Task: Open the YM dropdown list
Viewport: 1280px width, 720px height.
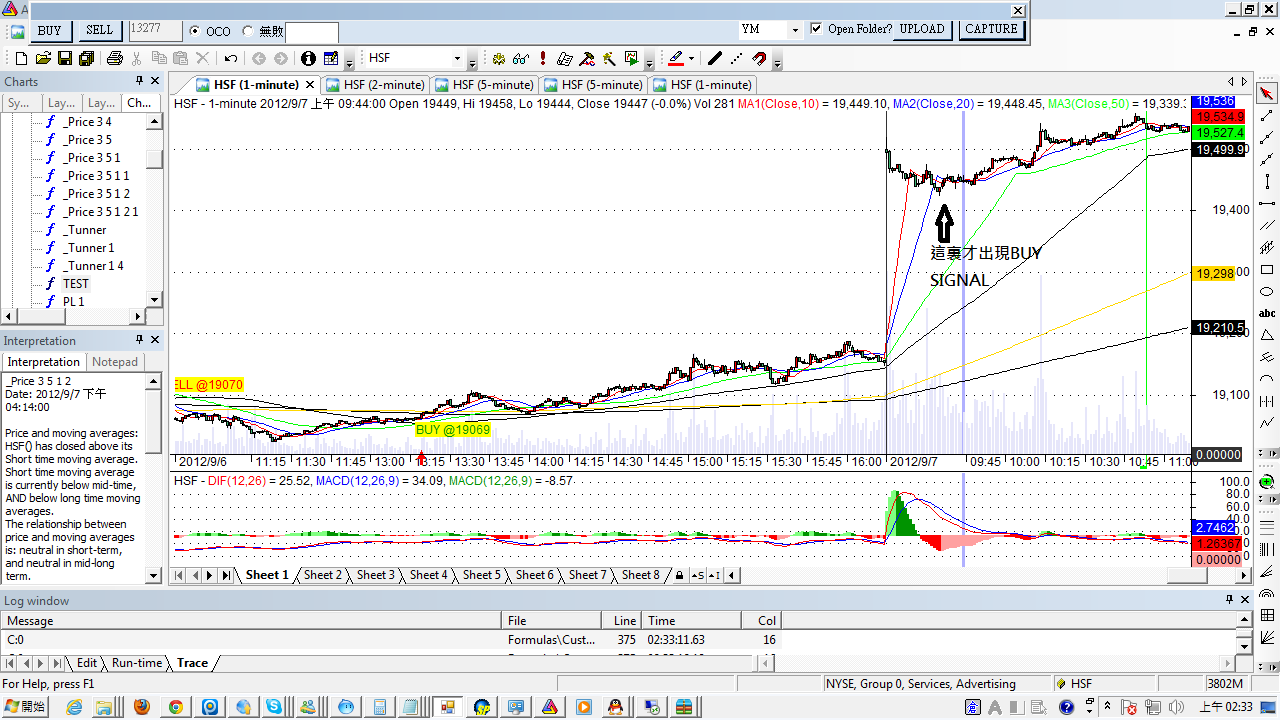Action: 795,30
